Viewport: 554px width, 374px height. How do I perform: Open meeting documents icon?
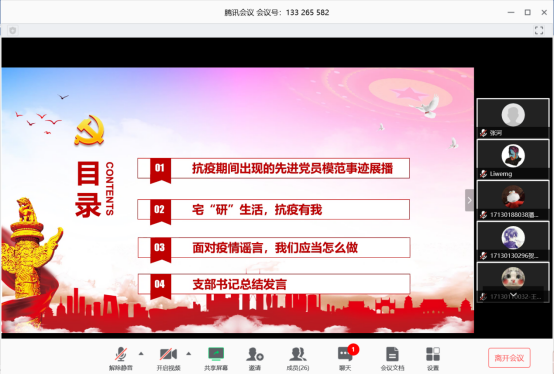pos(392,354)
